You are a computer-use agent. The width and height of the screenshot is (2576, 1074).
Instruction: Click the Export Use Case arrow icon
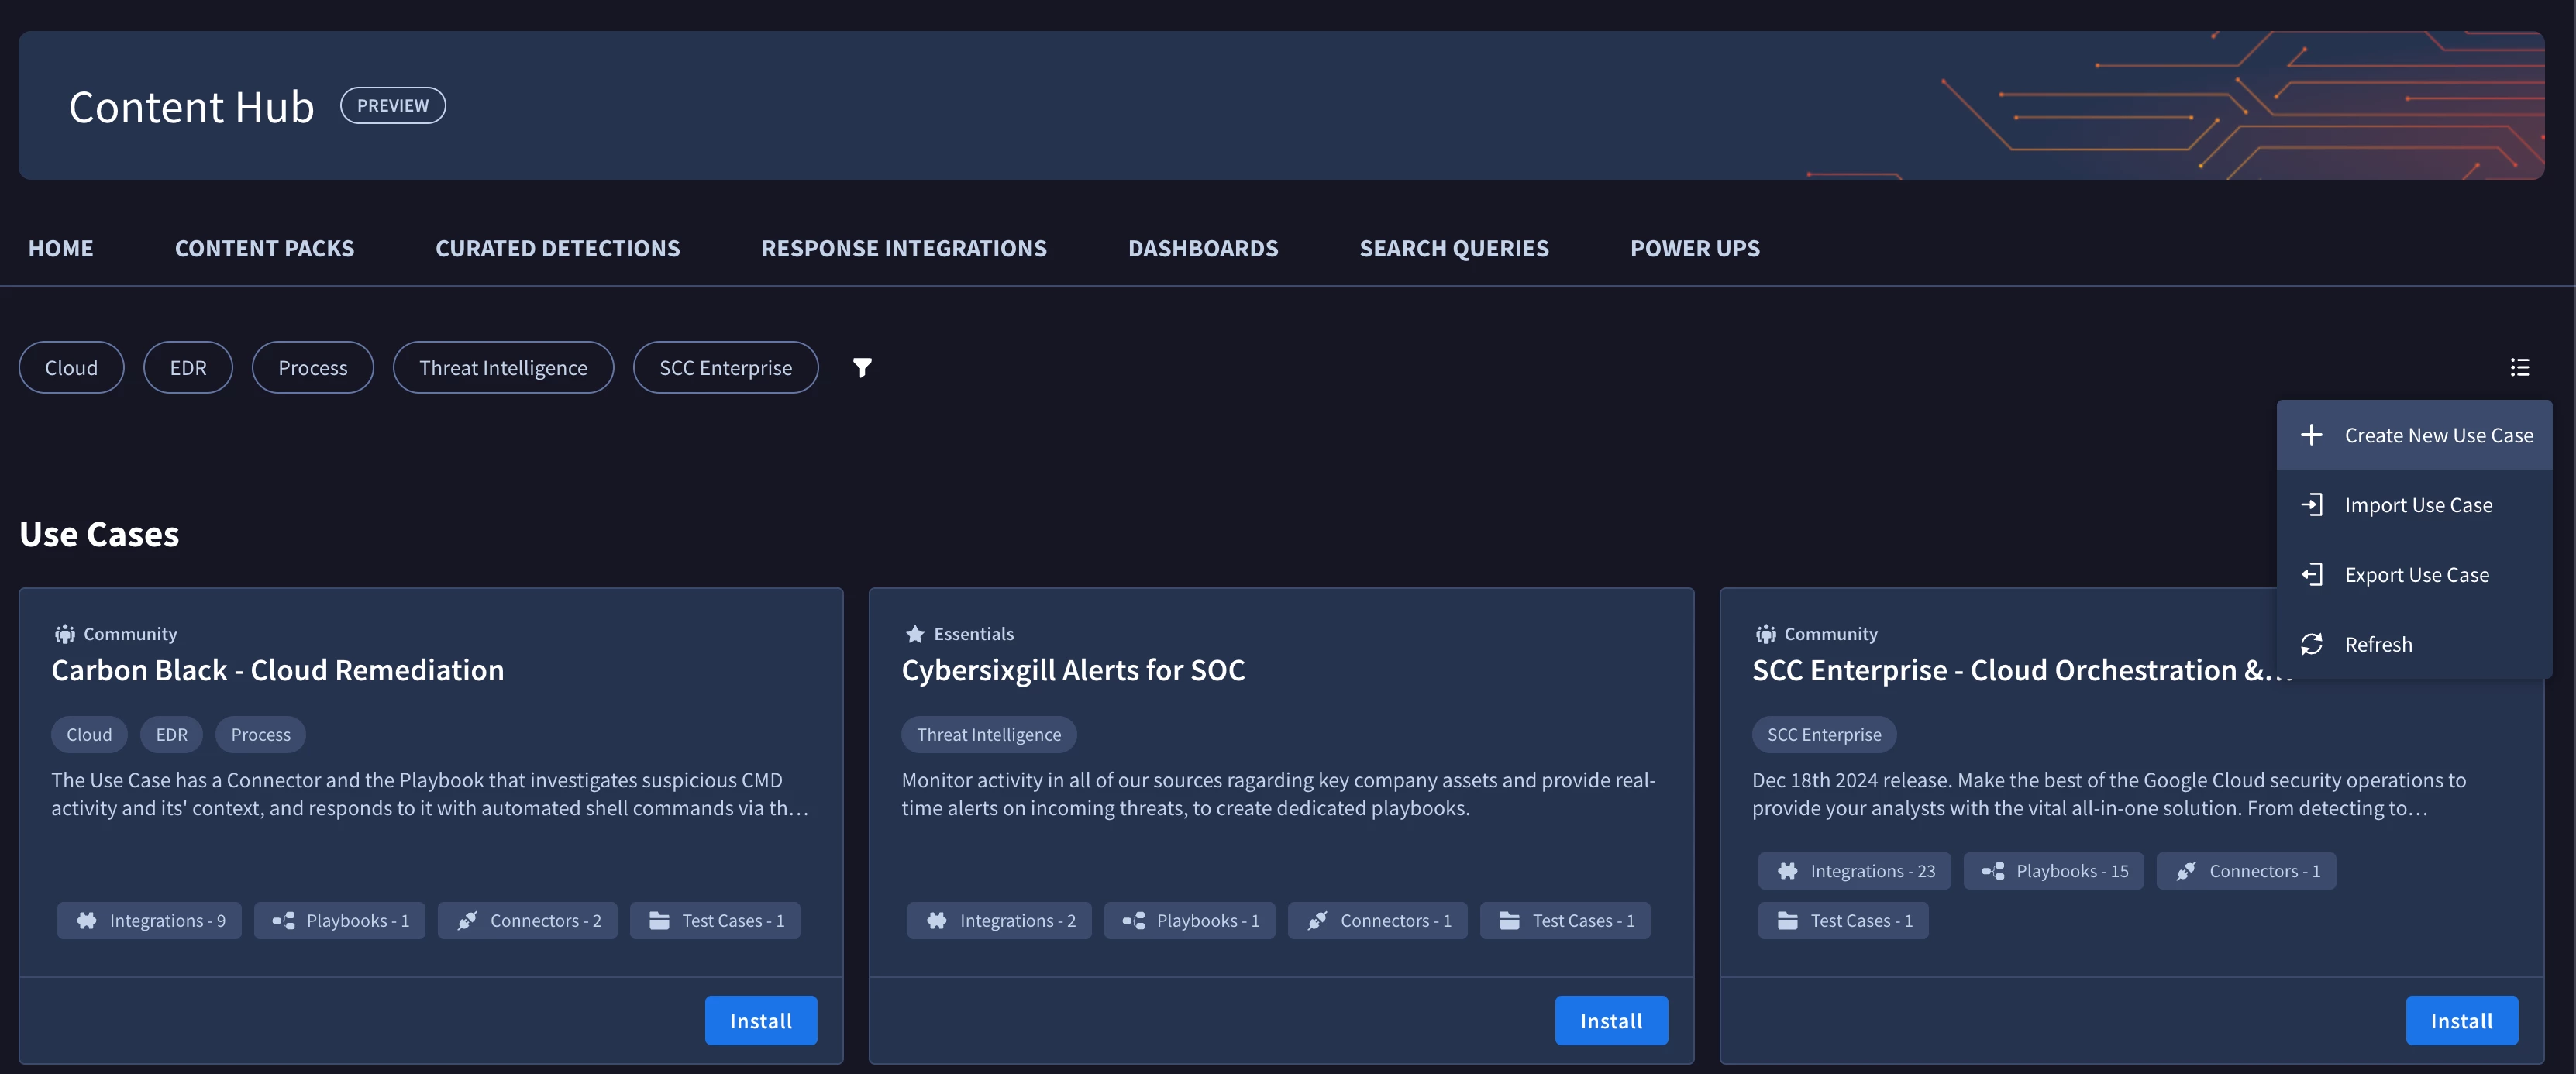(2311, 575)
